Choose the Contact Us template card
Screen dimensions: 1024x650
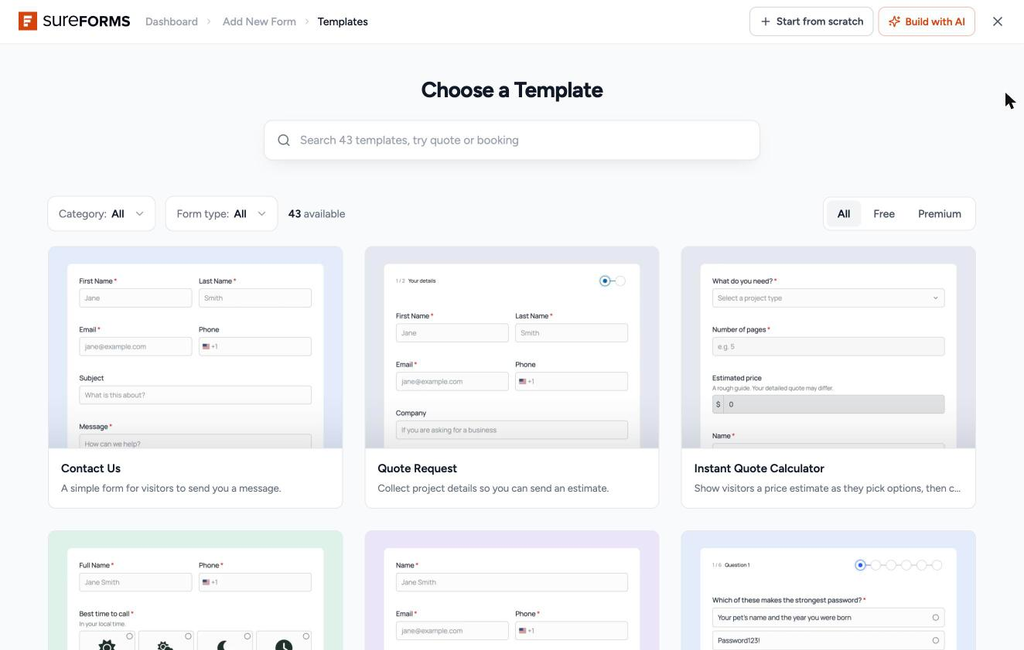tap(195, 377)
